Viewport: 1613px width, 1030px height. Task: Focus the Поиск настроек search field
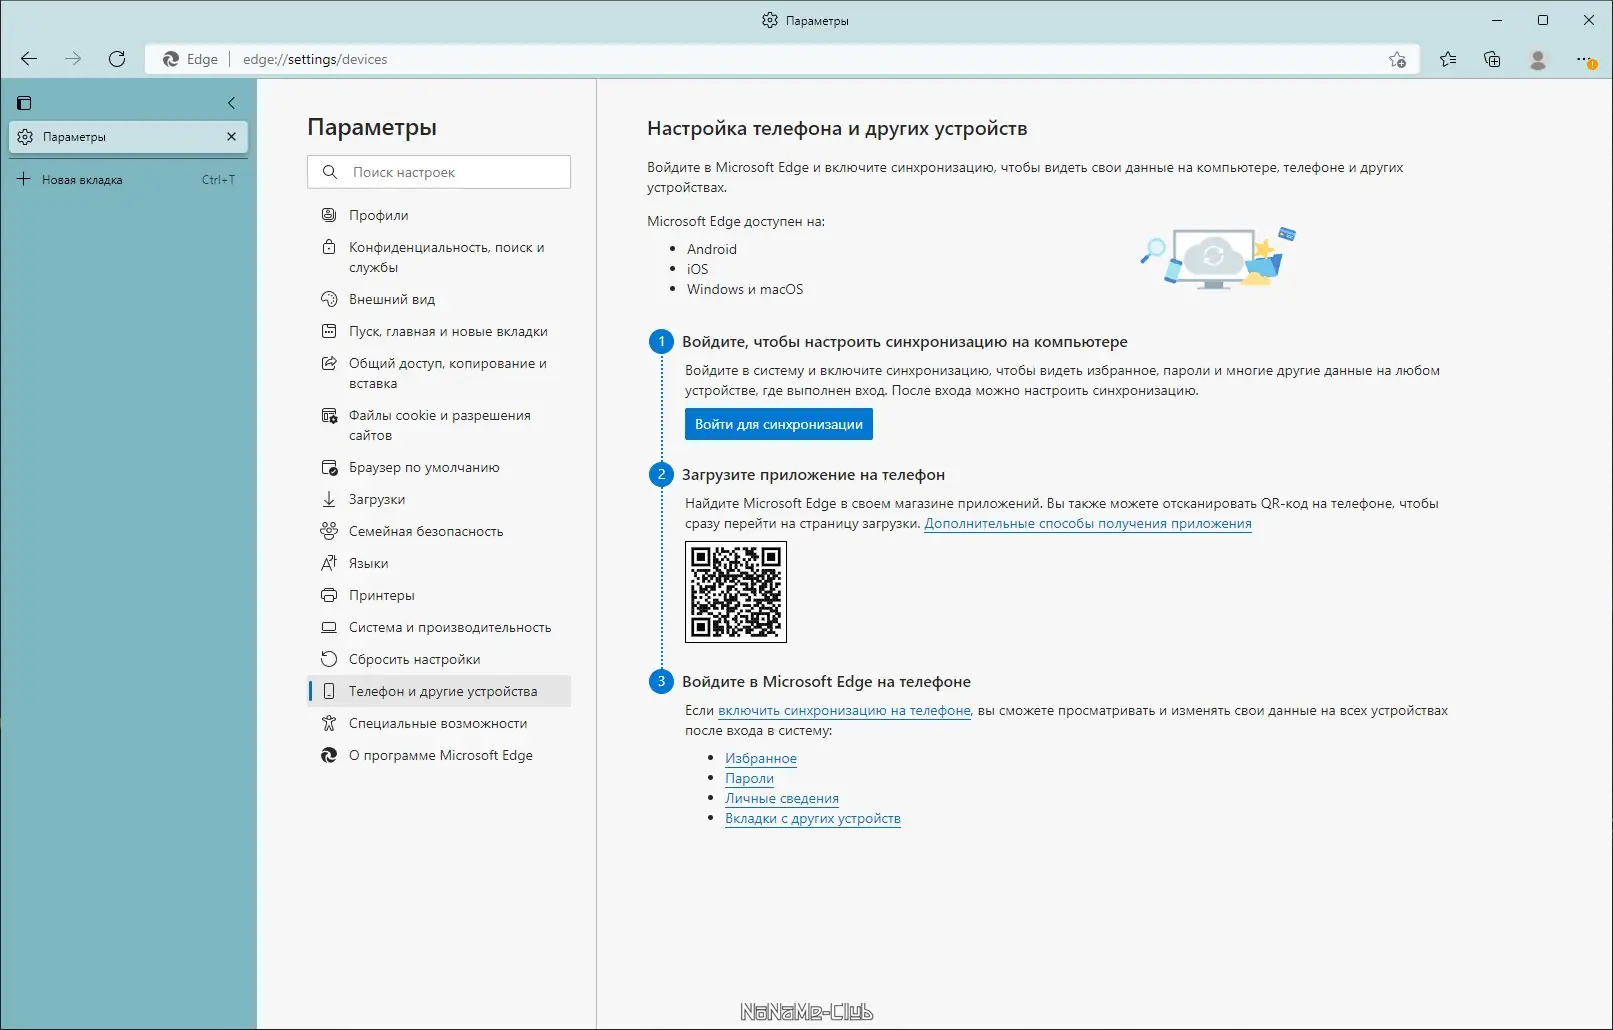click(x=439, y=172)
